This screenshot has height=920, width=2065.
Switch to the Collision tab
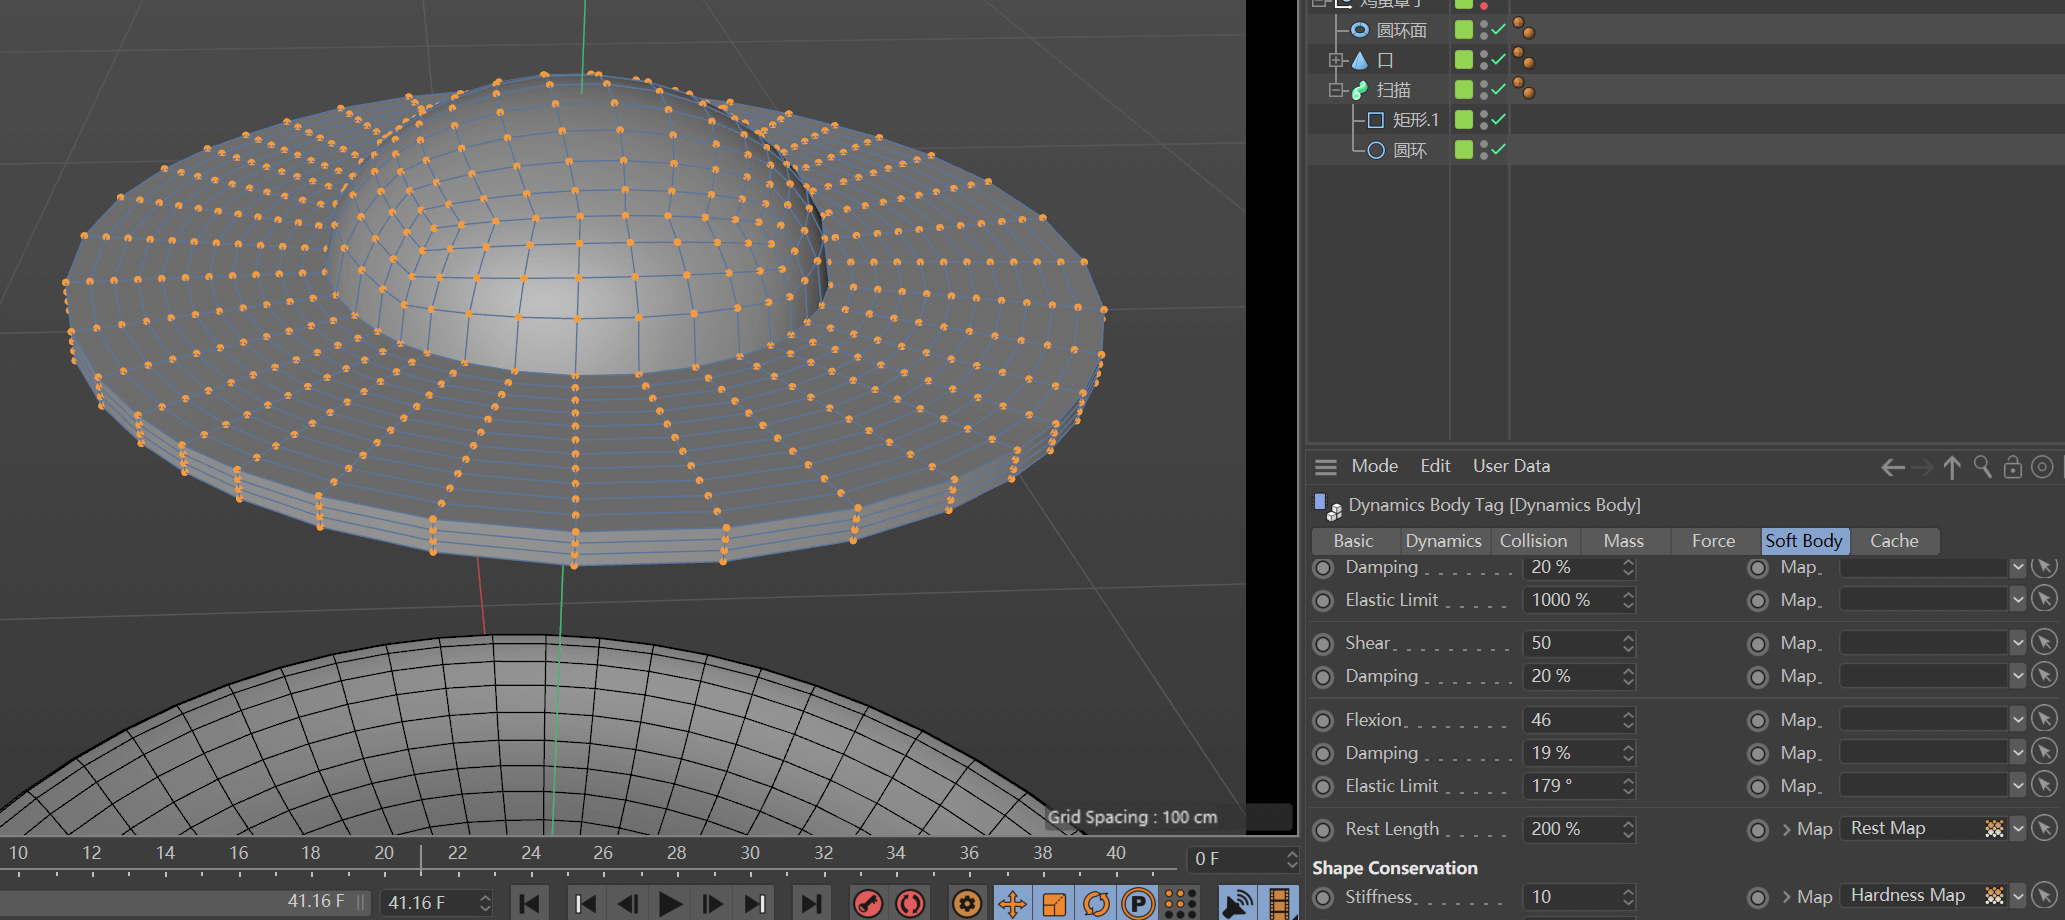pos(1533,541)
